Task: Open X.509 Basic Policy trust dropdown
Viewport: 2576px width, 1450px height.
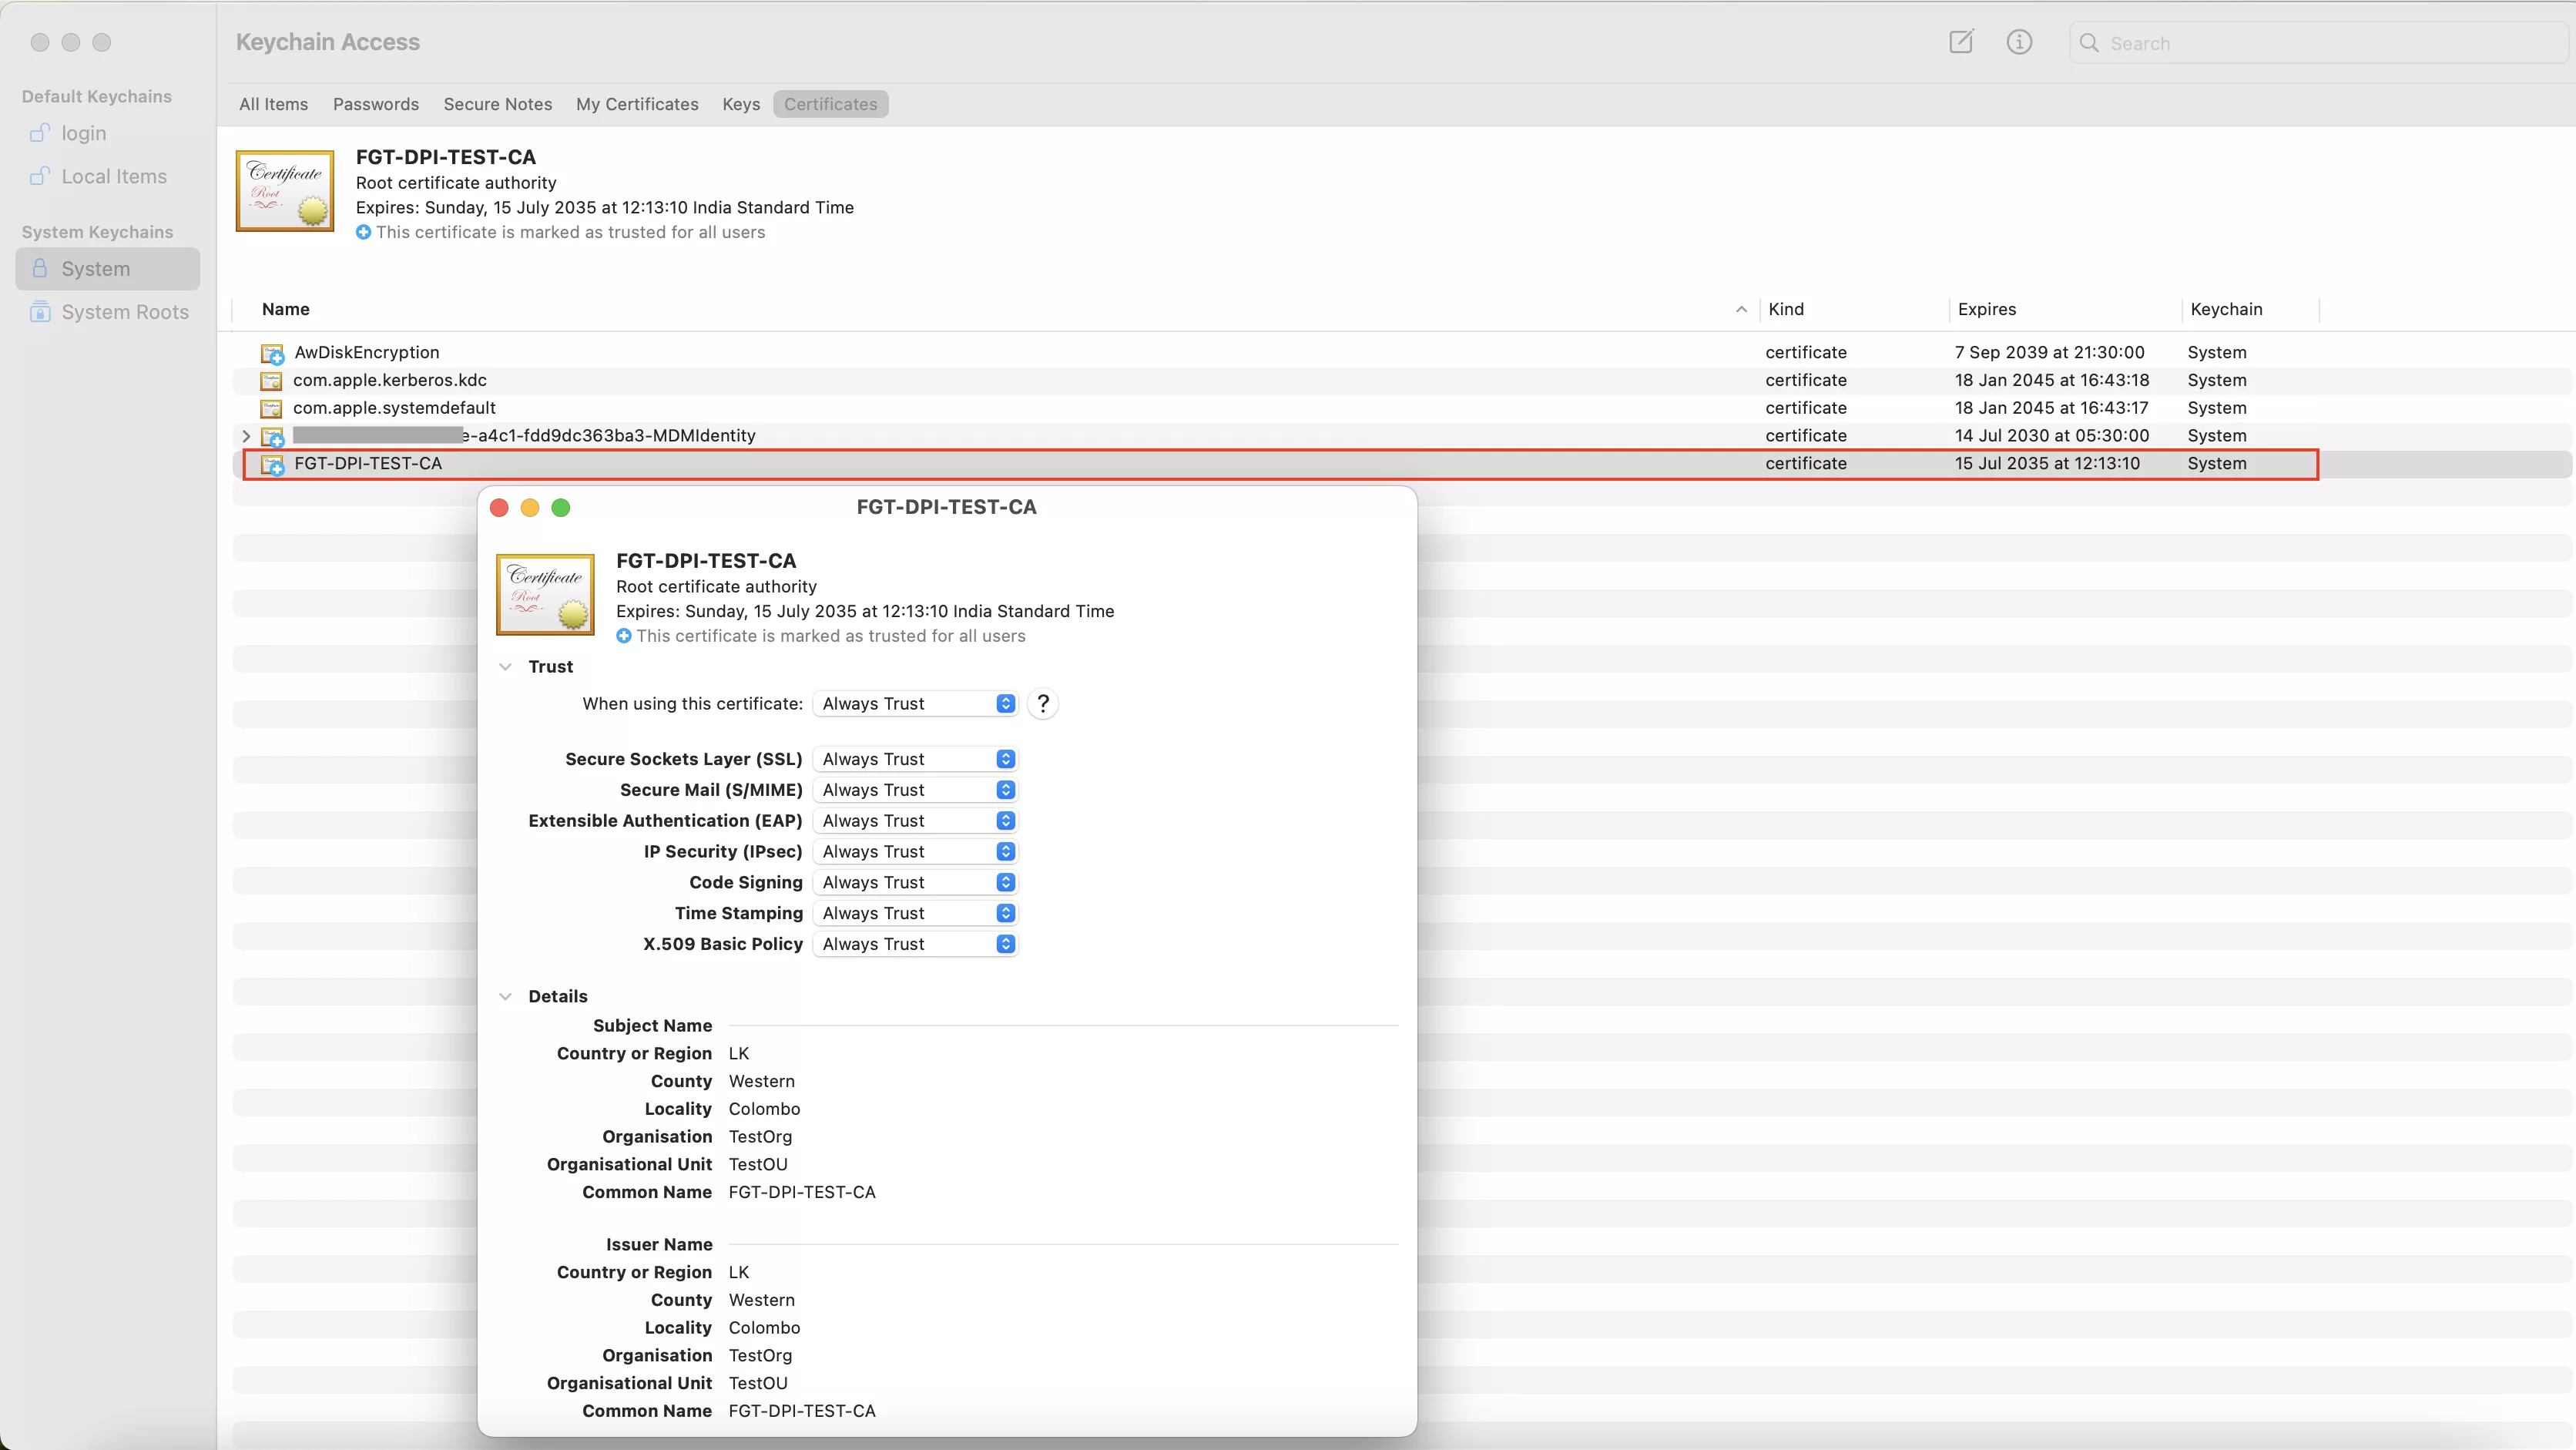Action: pos(916,944)
